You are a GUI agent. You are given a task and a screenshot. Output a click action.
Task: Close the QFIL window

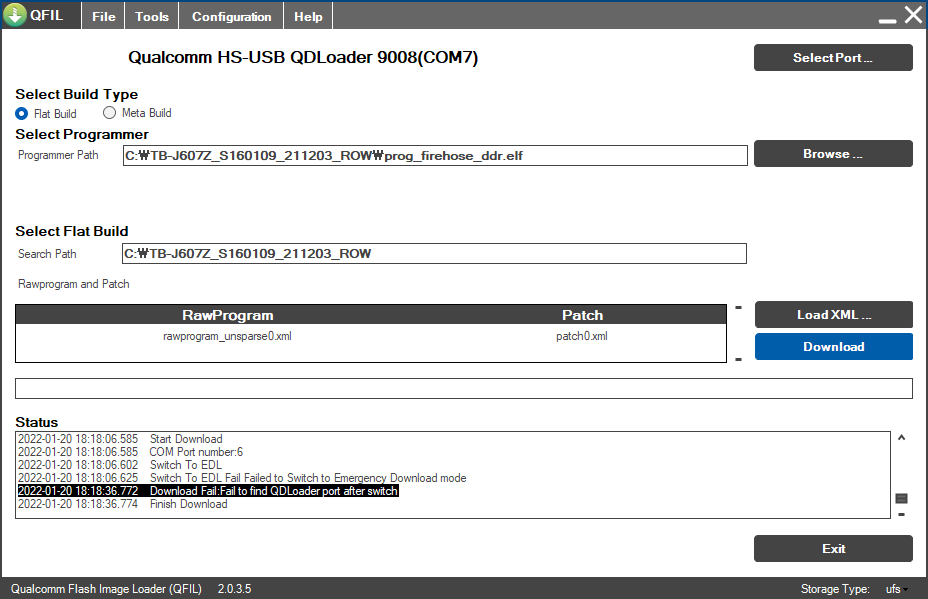tap(913, 14)
